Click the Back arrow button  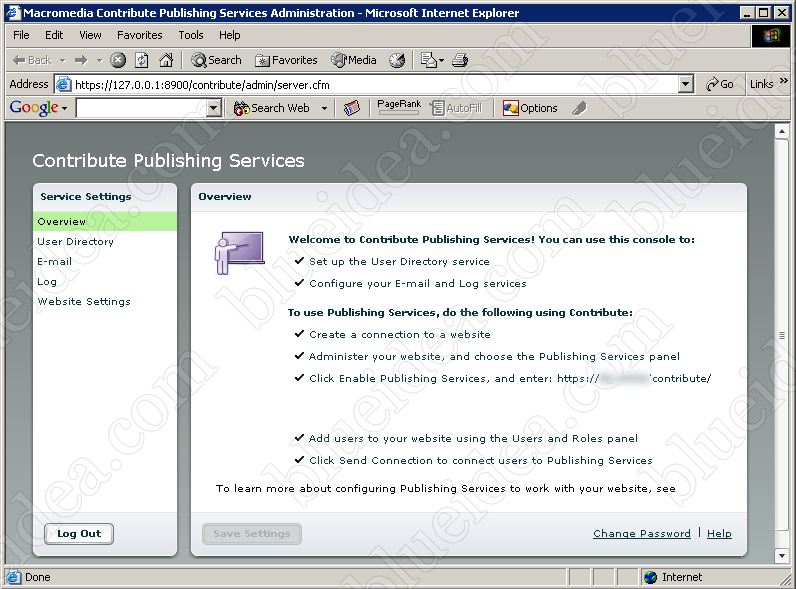tap(32, 60)
